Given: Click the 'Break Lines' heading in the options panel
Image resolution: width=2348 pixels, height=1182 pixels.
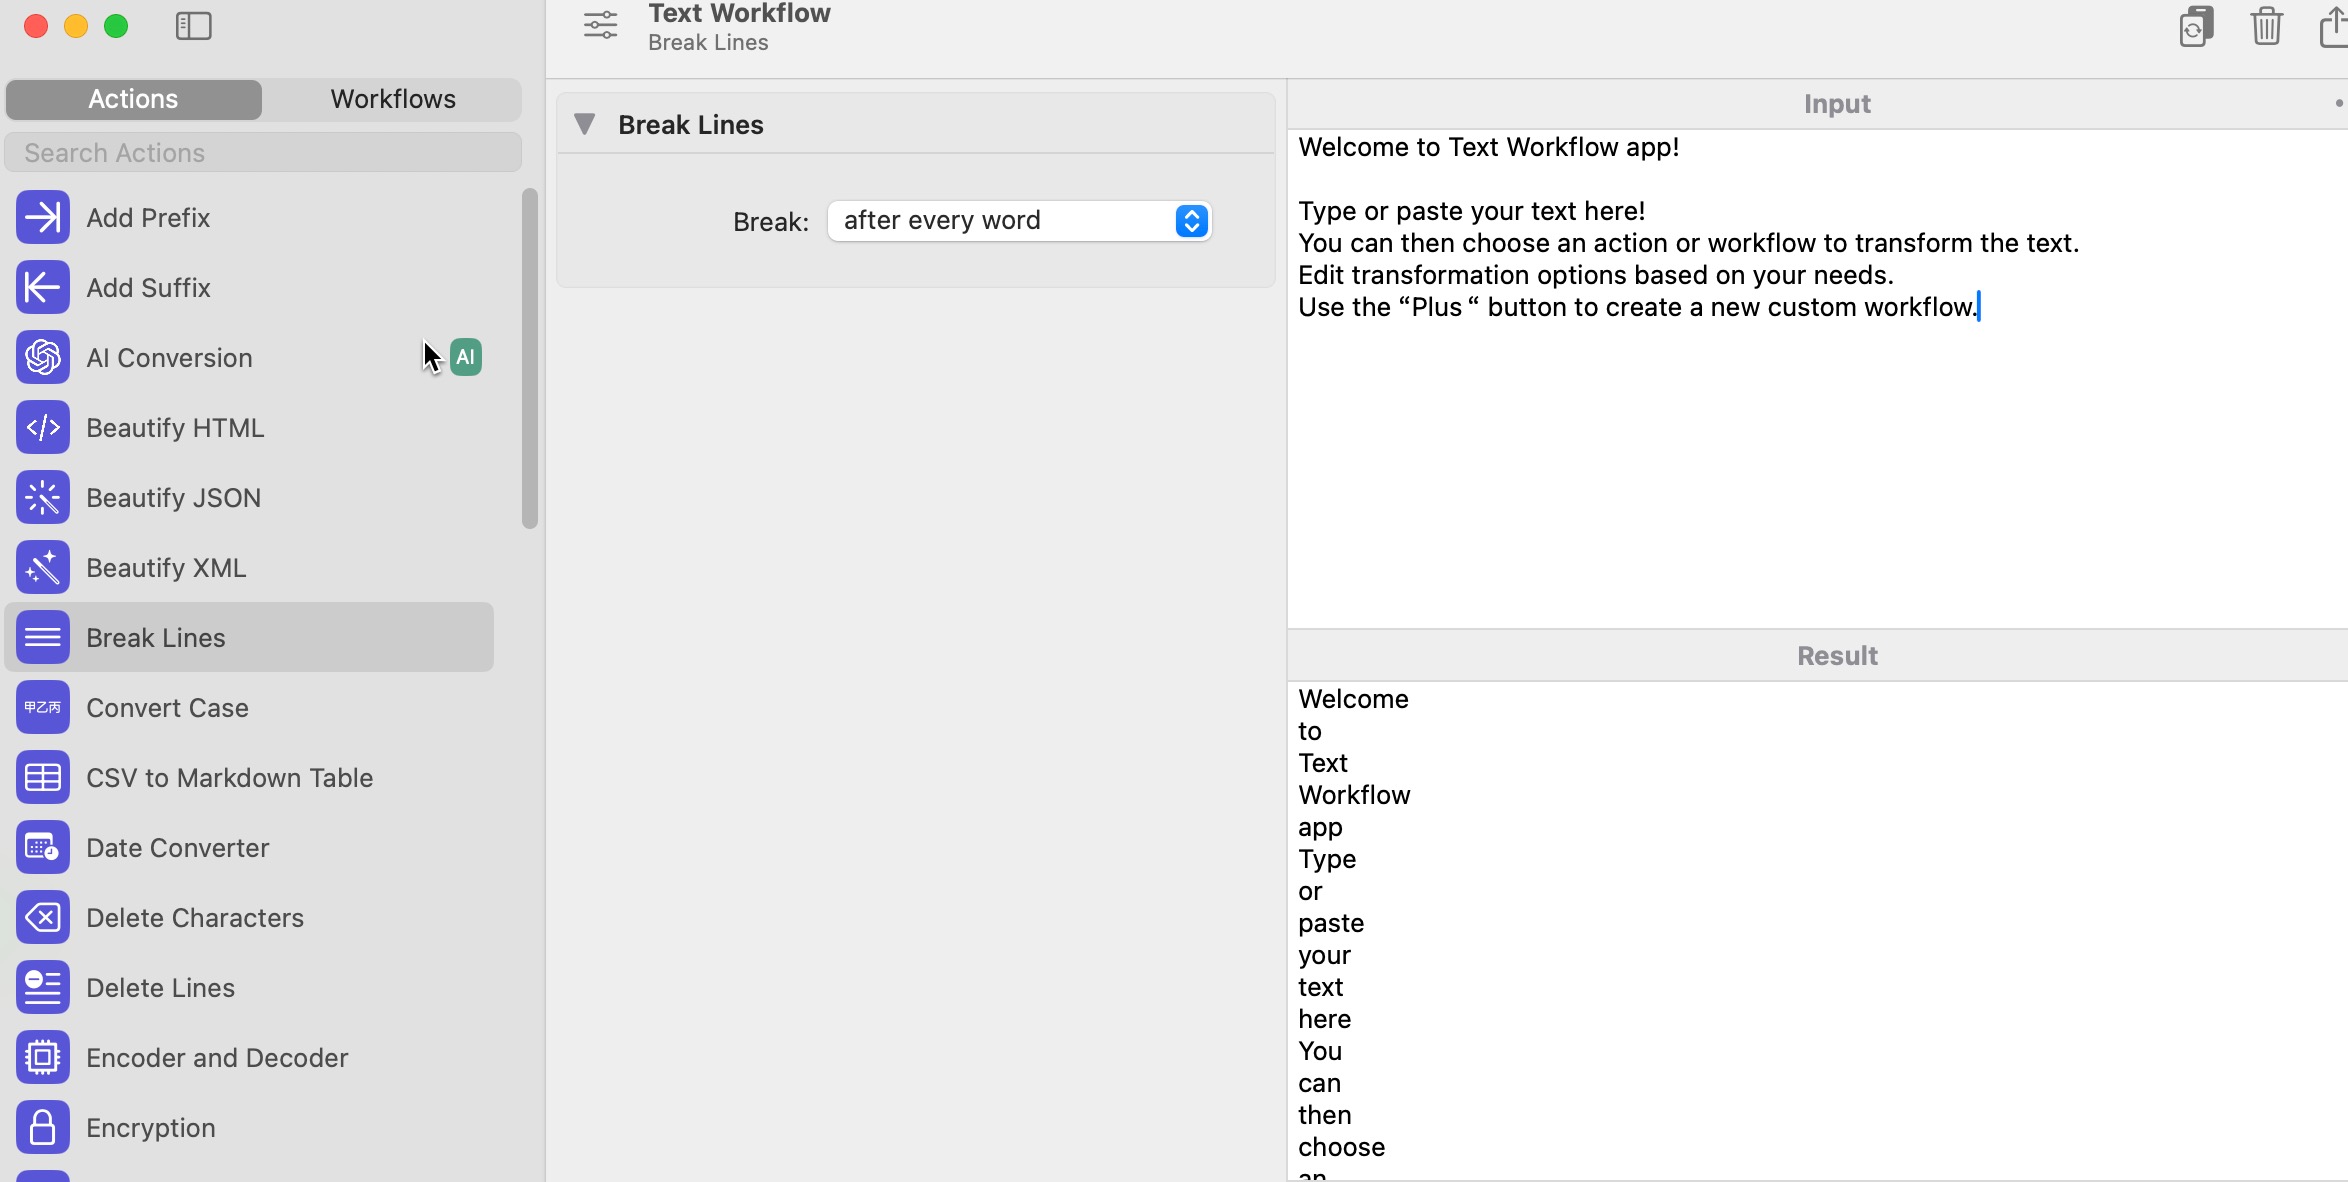Looking at the screenshot, I should (x=691, y=125).
